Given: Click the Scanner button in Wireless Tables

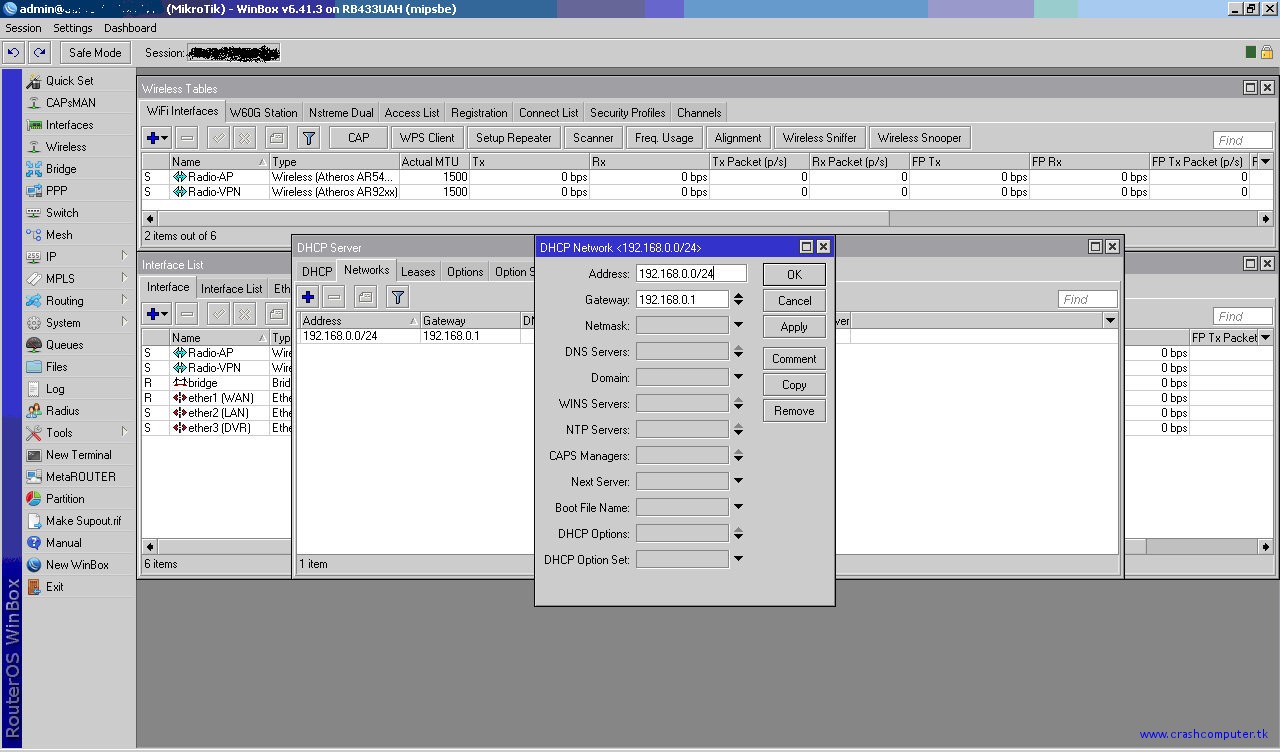Looking at the screenshot, I should [593, 138].
